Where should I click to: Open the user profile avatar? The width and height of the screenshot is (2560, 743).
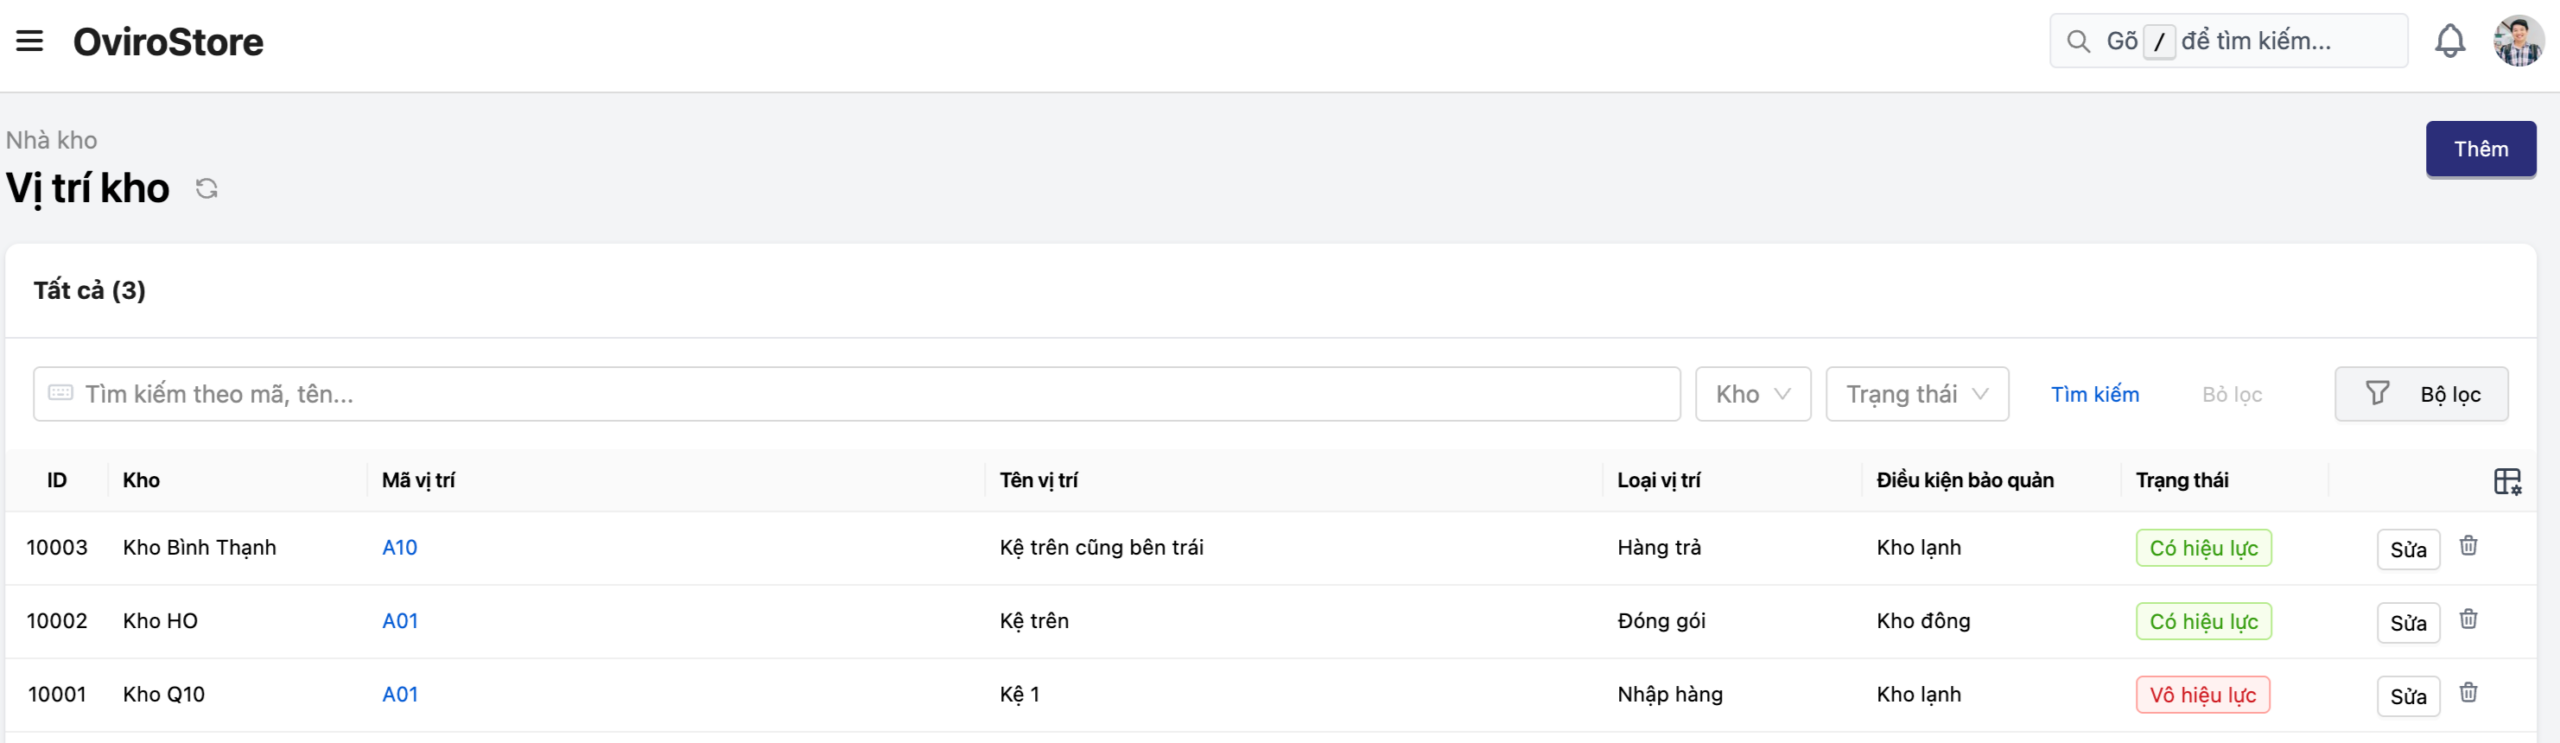2518,41
